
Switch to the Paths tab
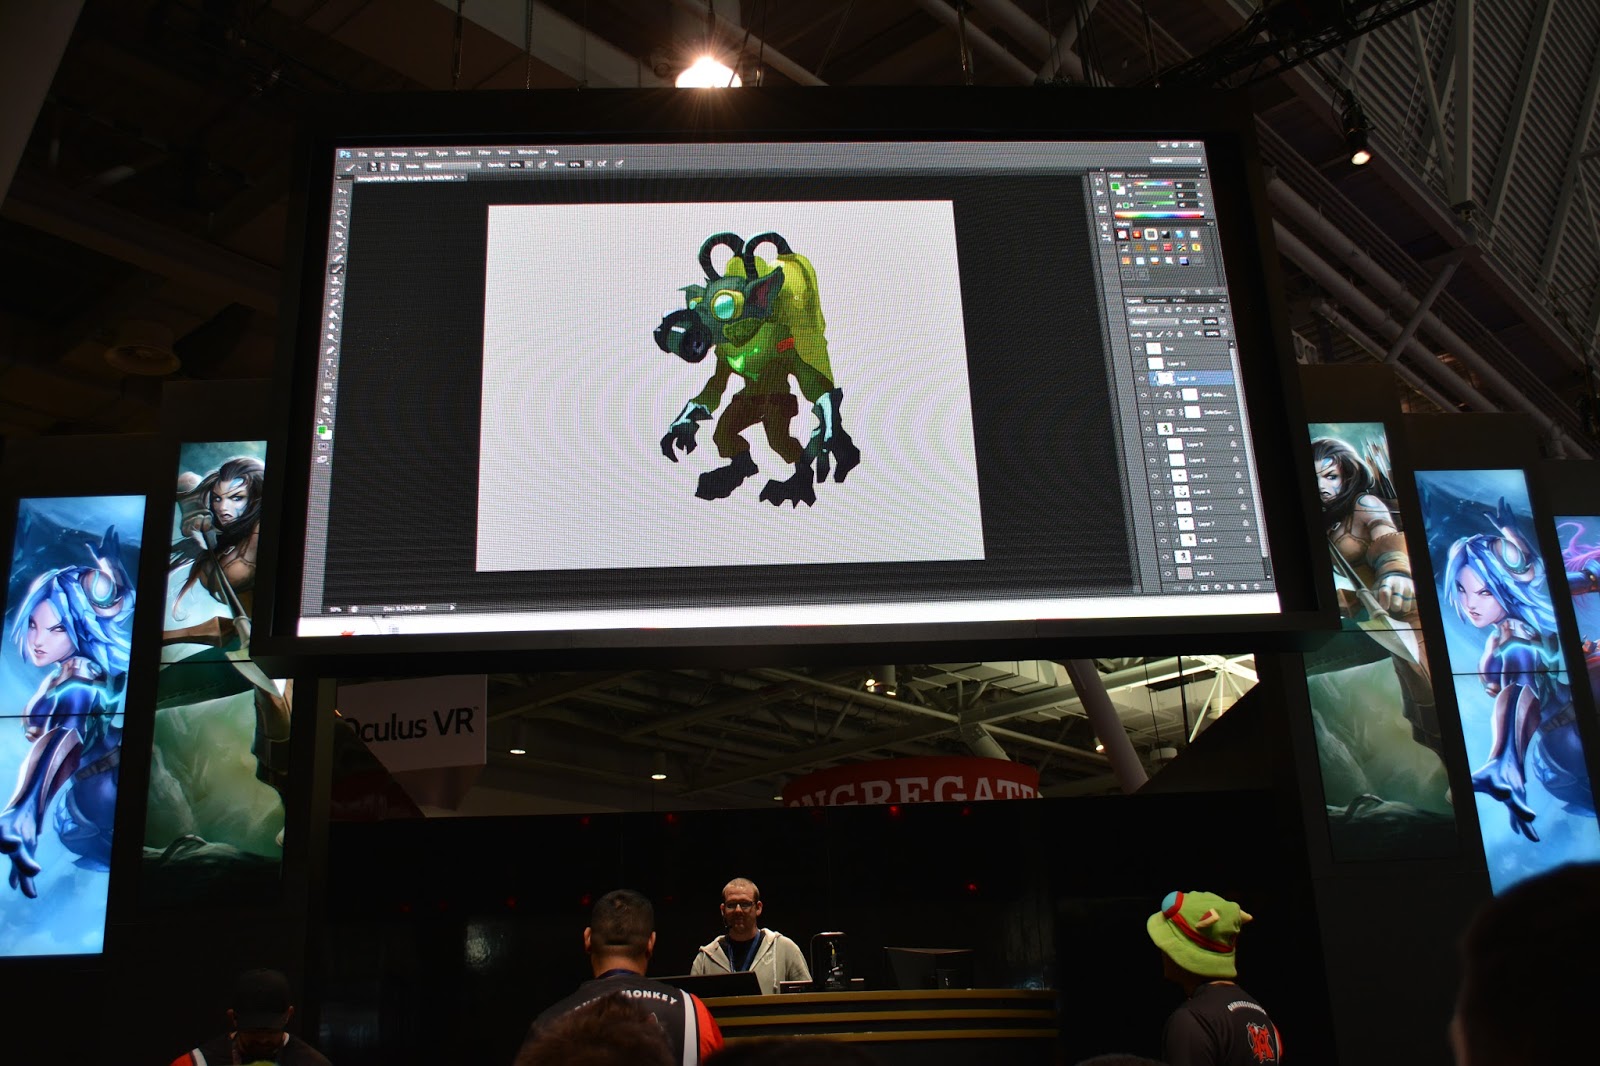click(1180, 299)
